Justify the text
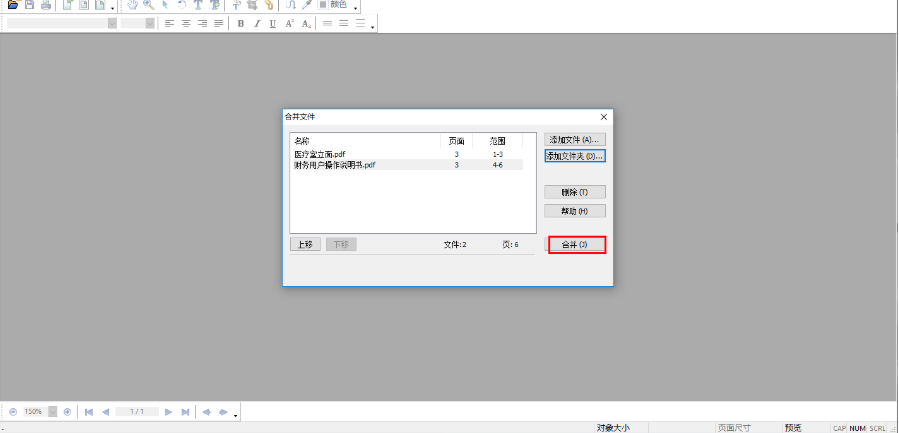Viewport: 899px width, 433px height. (218, 24)
